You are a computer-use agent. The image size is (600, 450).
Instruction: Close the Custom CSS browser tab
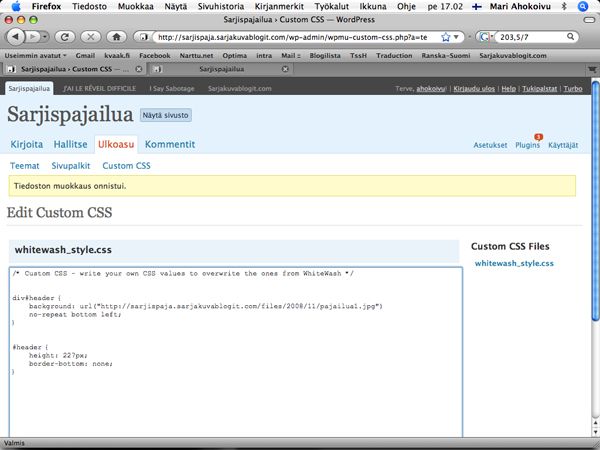(139, 69)
